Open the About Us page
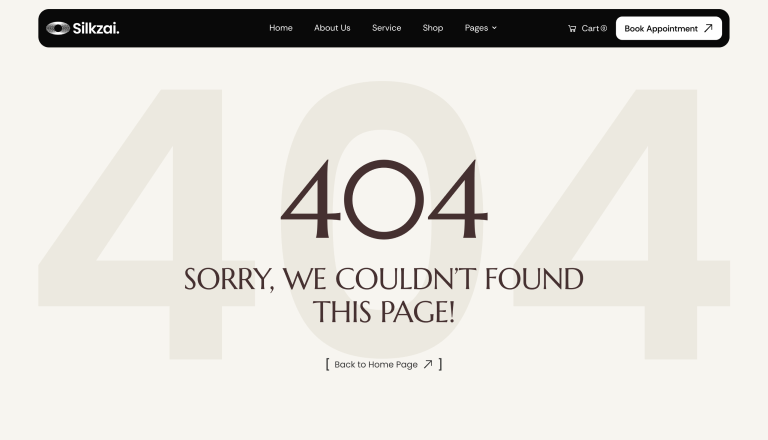This screenshot has width=768, height=440. pyautogui.click(x=332, y=28)
